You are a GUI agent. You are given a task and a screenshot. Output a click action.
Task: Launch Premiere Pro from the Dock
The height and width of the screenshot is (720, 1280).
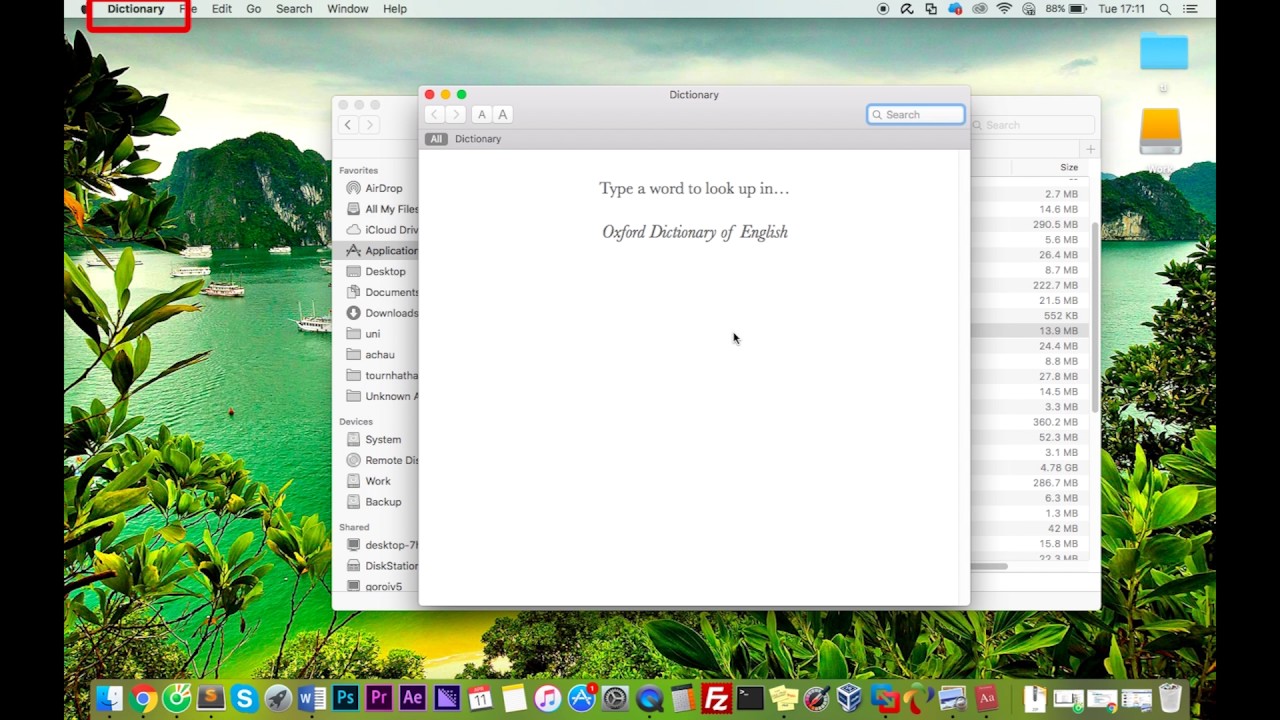click(x=379, y=698)
